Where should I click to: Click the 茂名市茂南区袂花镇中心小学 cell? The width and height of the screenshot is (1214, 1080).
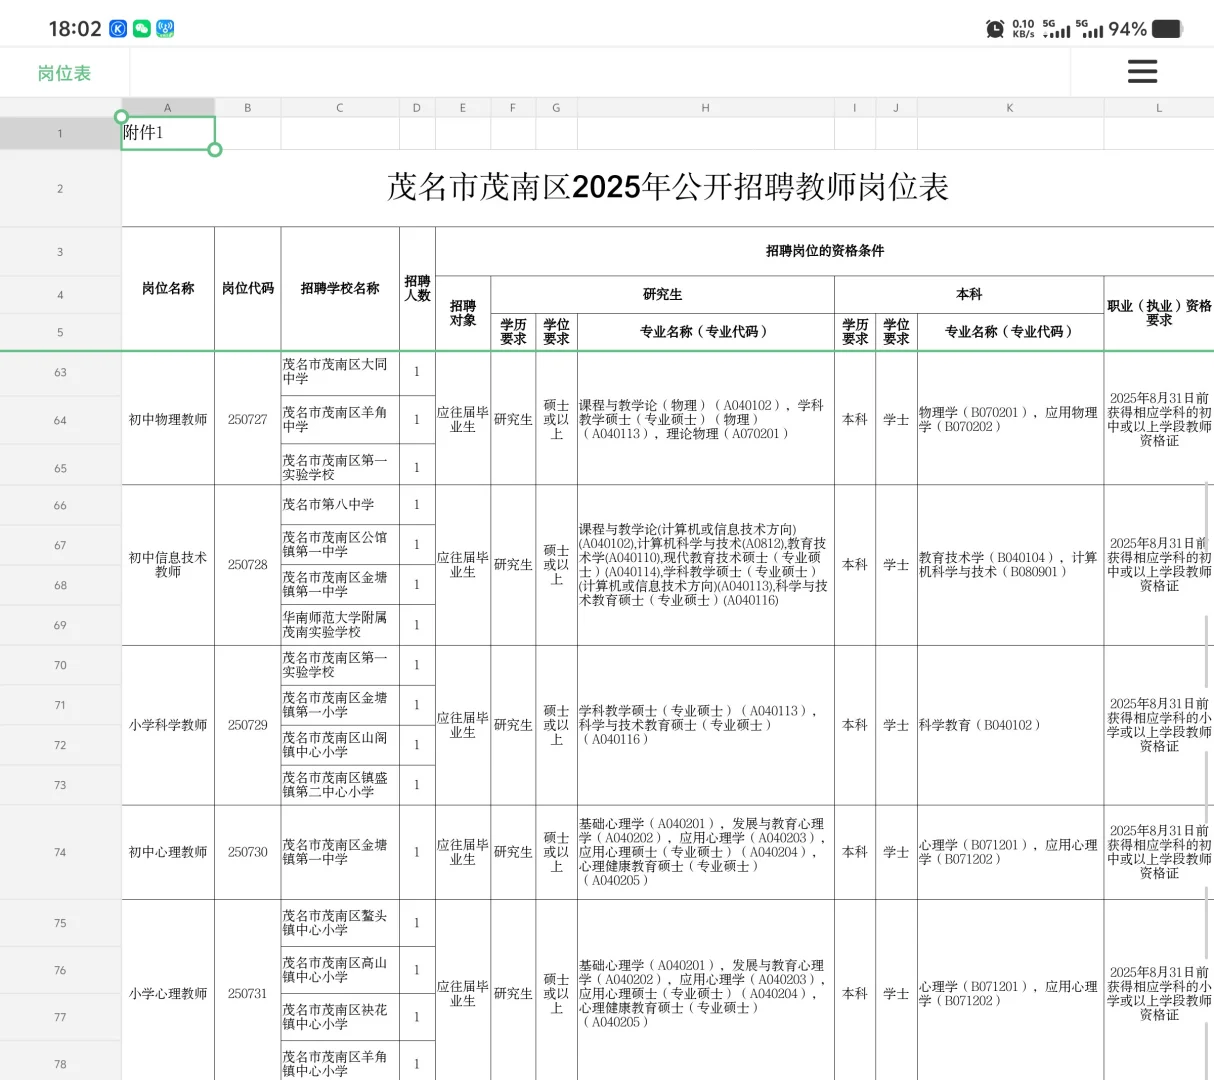340,1017
